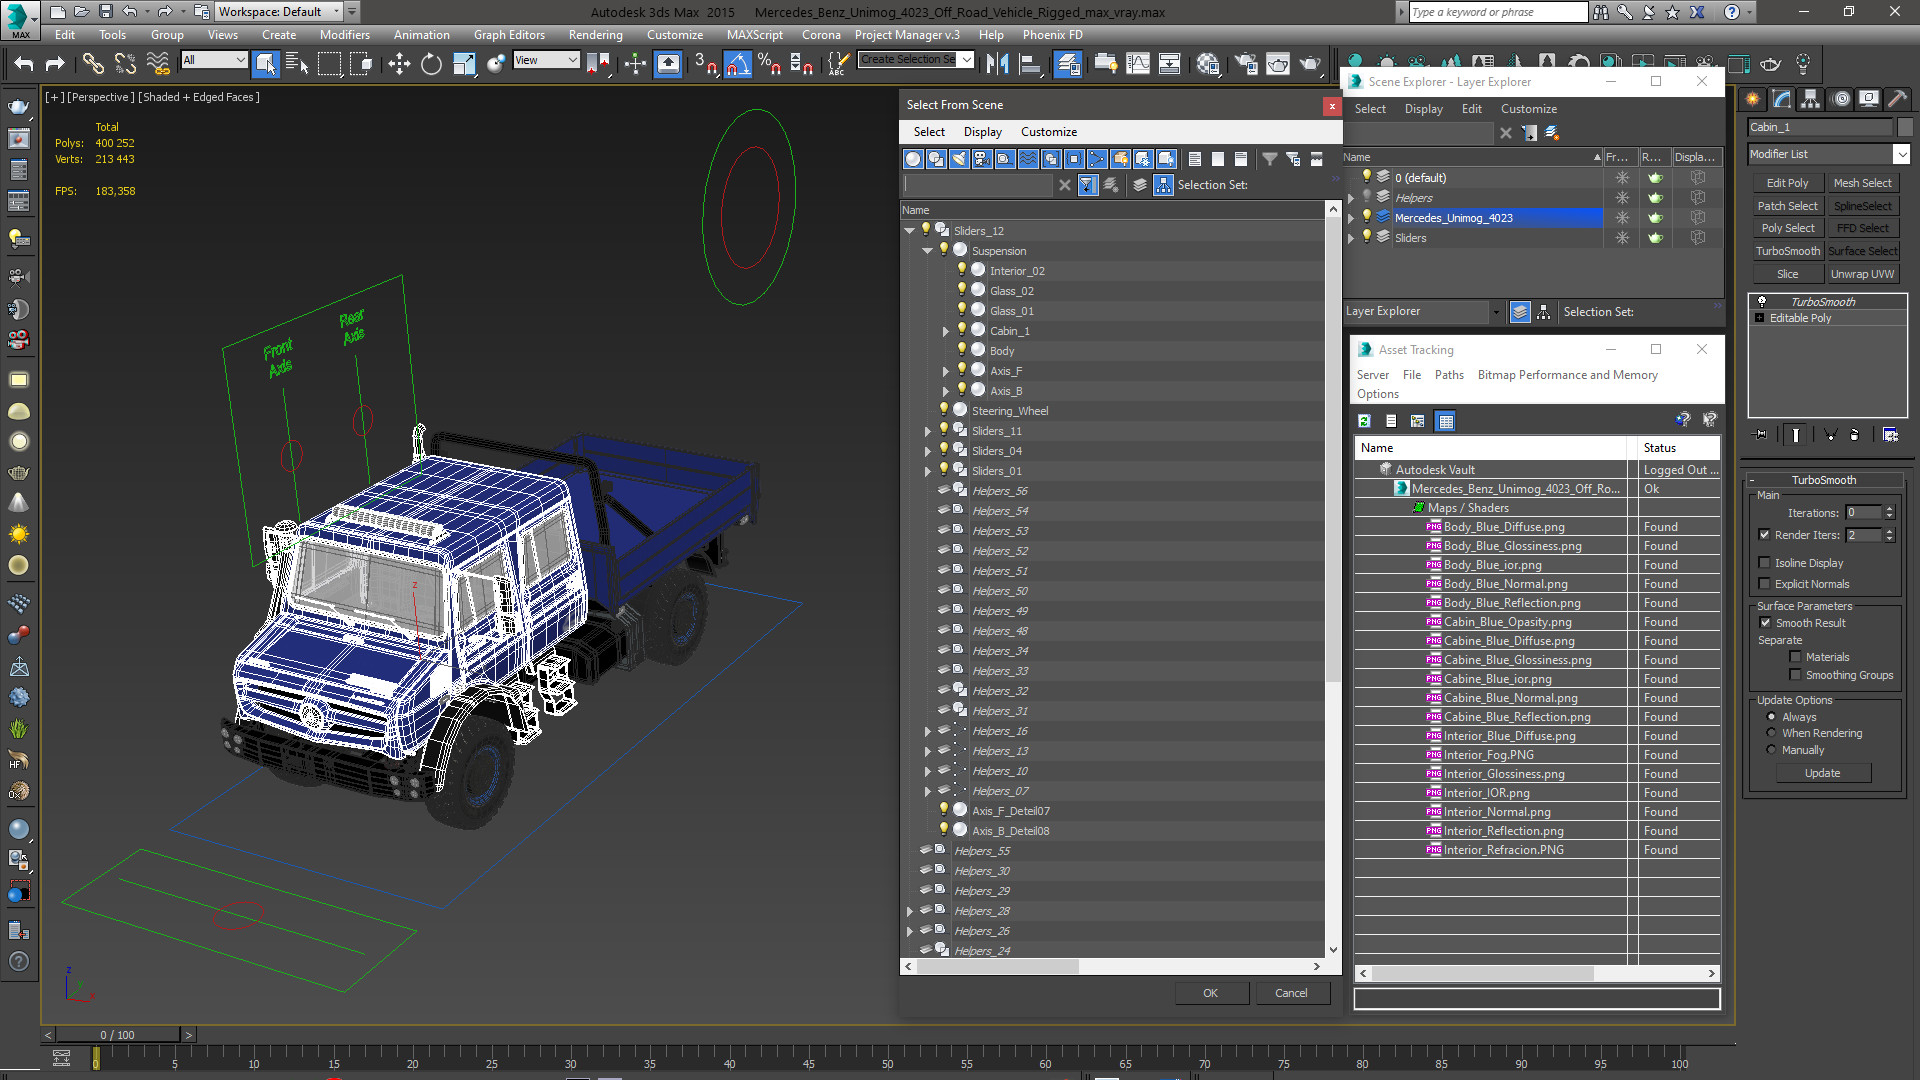This screenshot has height=1080, width=1920.
Task: Activate Bind to Space Warp tool
Action: (x=158, y=64)
